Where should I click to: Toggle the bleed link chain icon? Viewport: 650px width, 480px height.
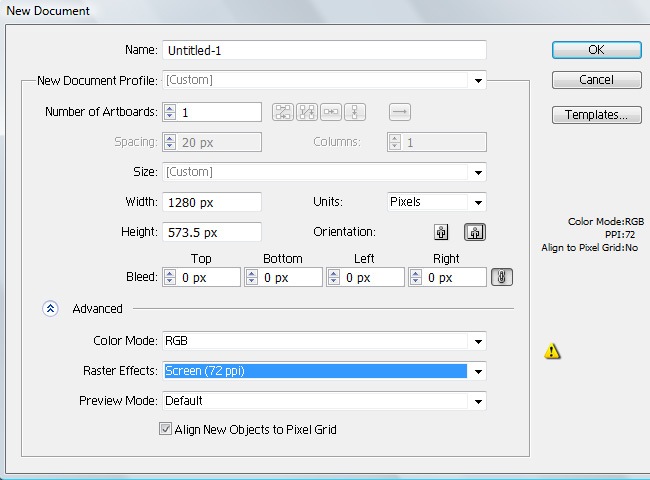[x=504, y=278]
